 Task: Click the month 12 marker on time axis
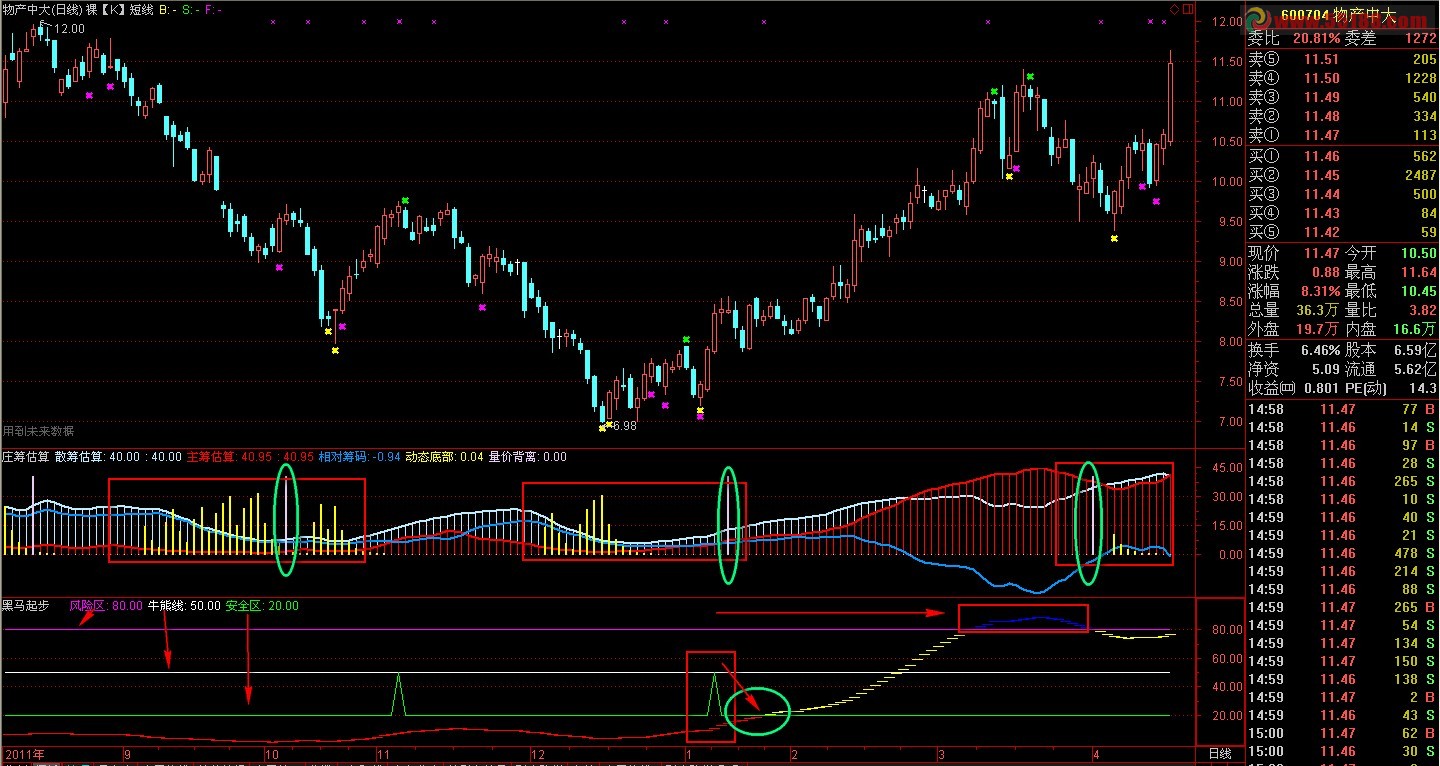coord(537,753)
